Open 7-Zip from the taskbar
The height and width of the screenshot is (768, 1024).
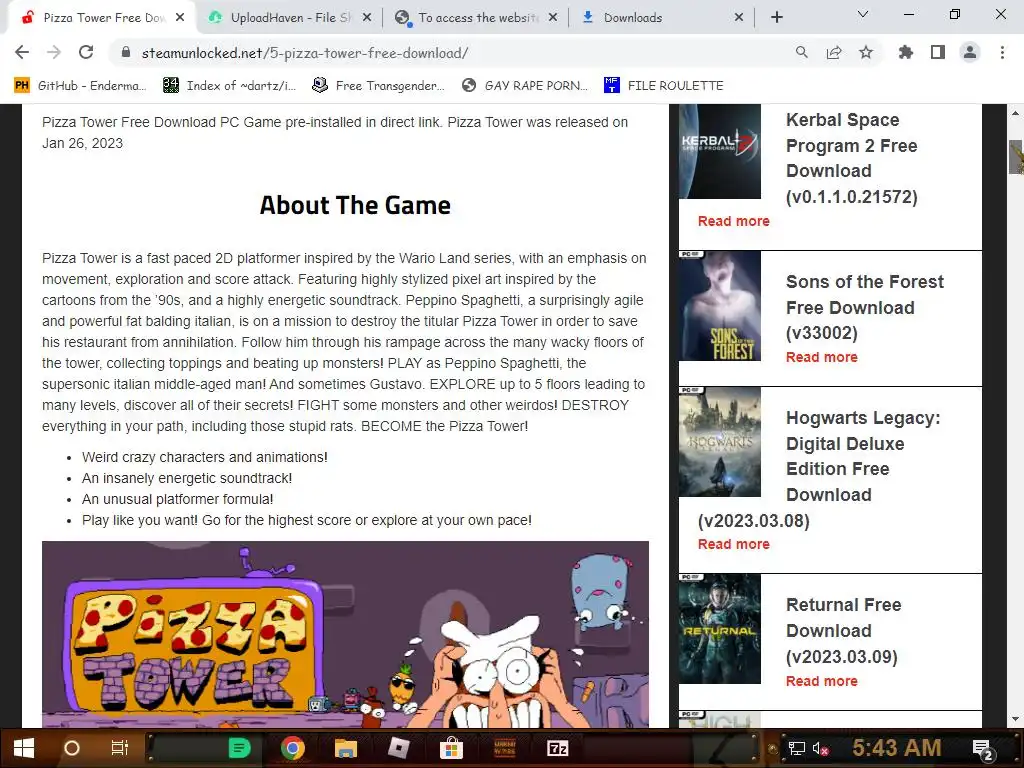pyautogui.click(x=557, y=748)
